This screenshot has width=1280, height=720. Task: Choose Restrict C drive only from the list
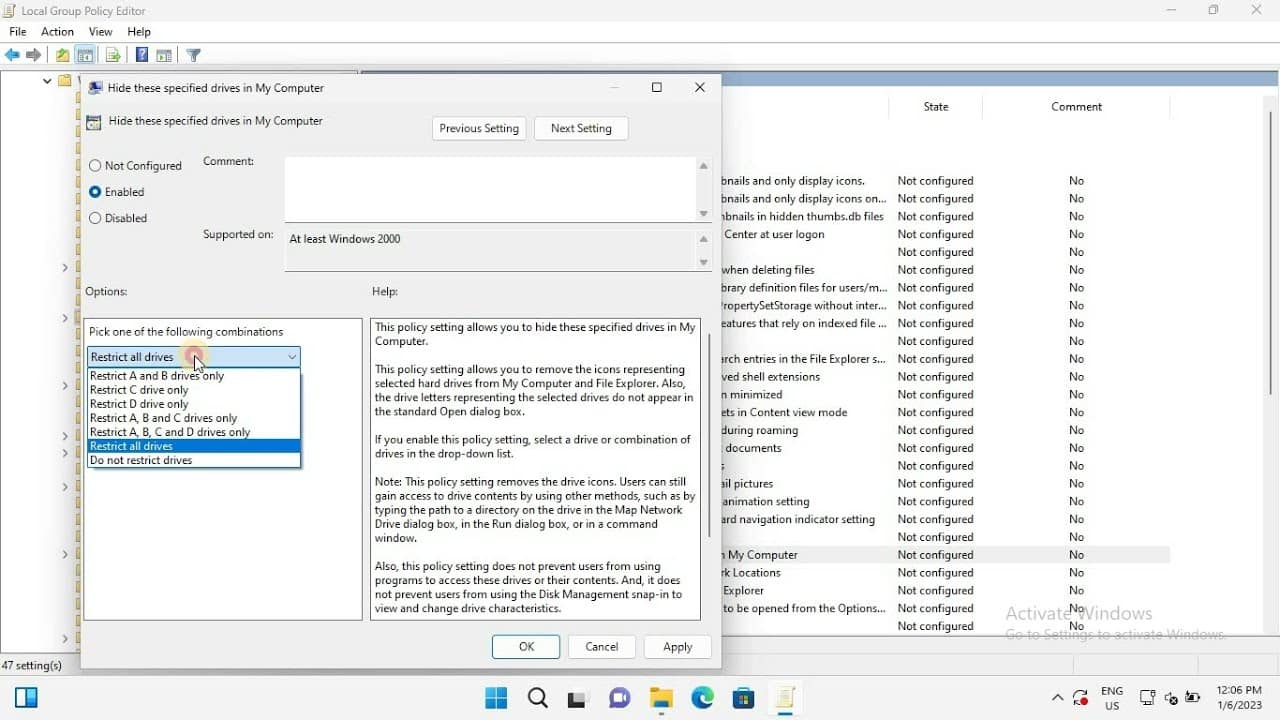coord(139,390)
